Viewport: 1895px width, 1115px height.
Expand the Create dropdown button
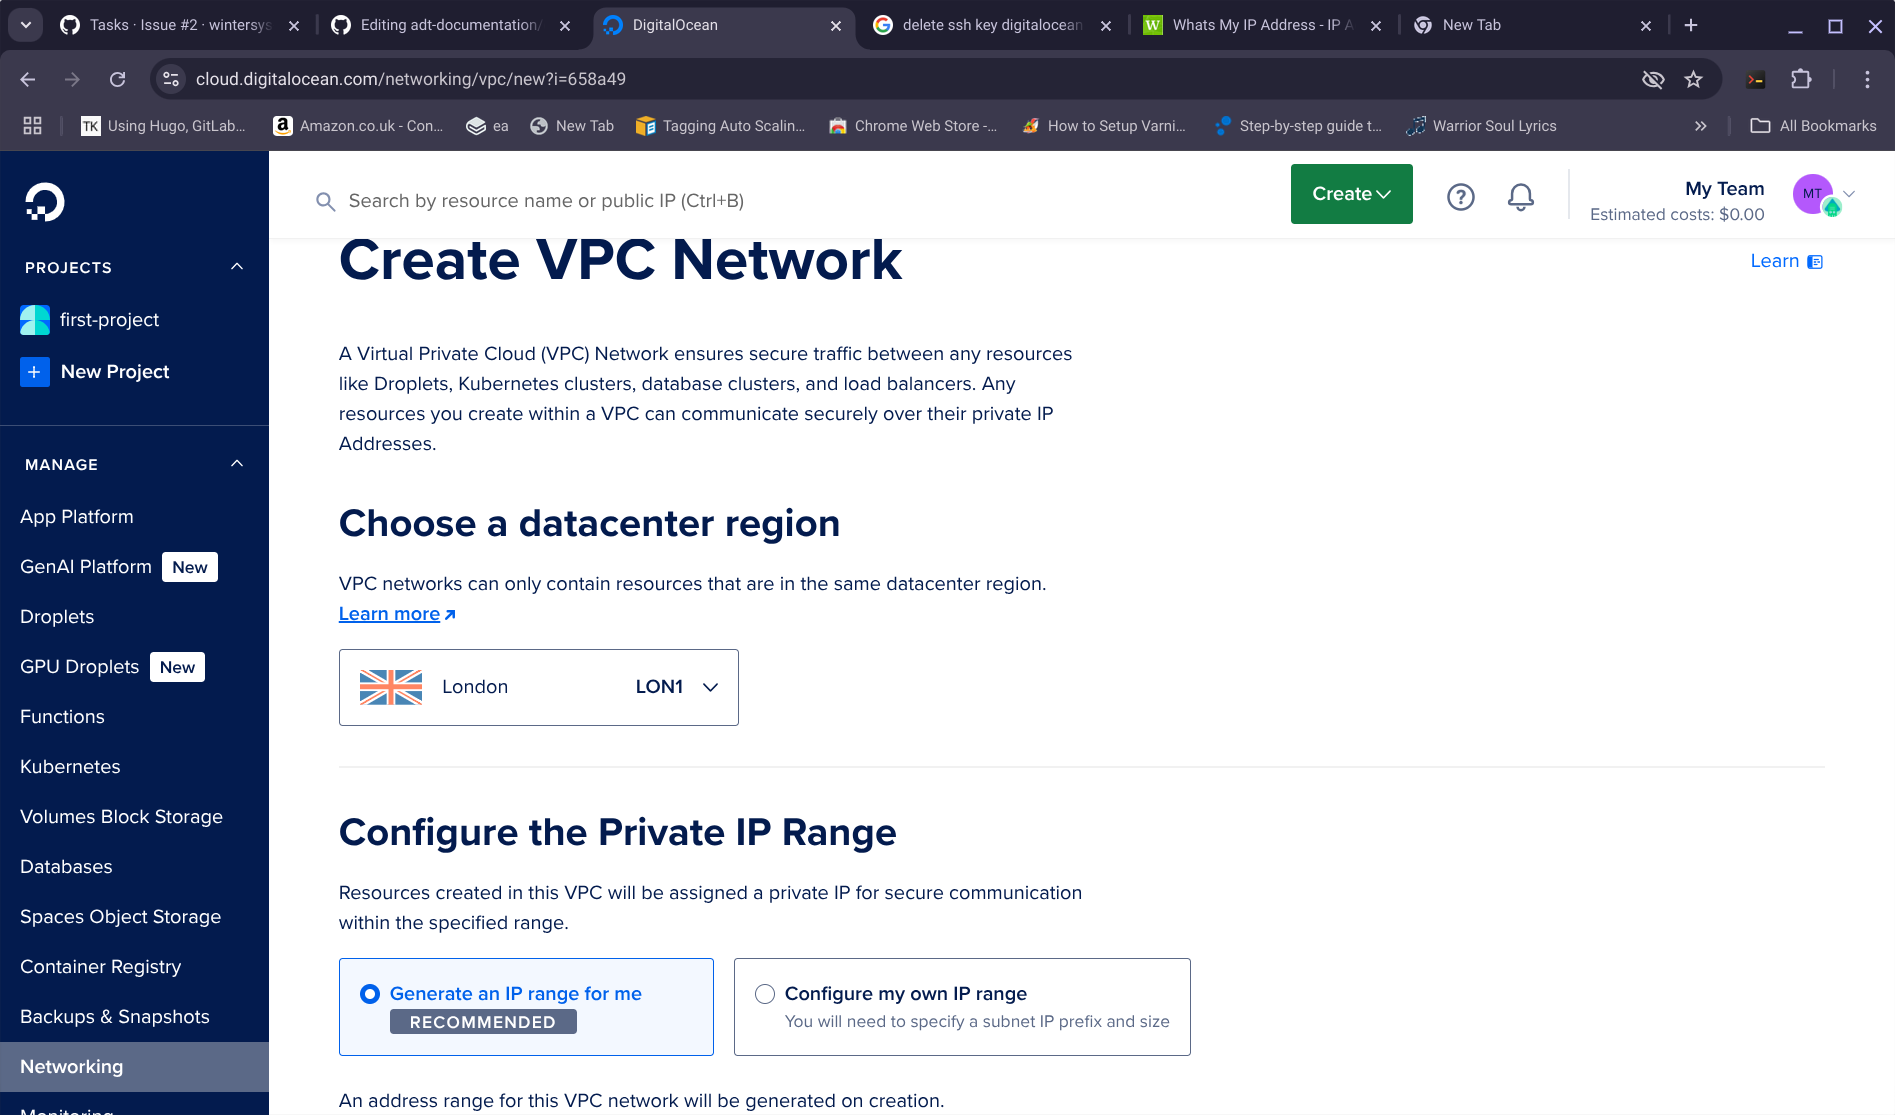click(1351, 194)
